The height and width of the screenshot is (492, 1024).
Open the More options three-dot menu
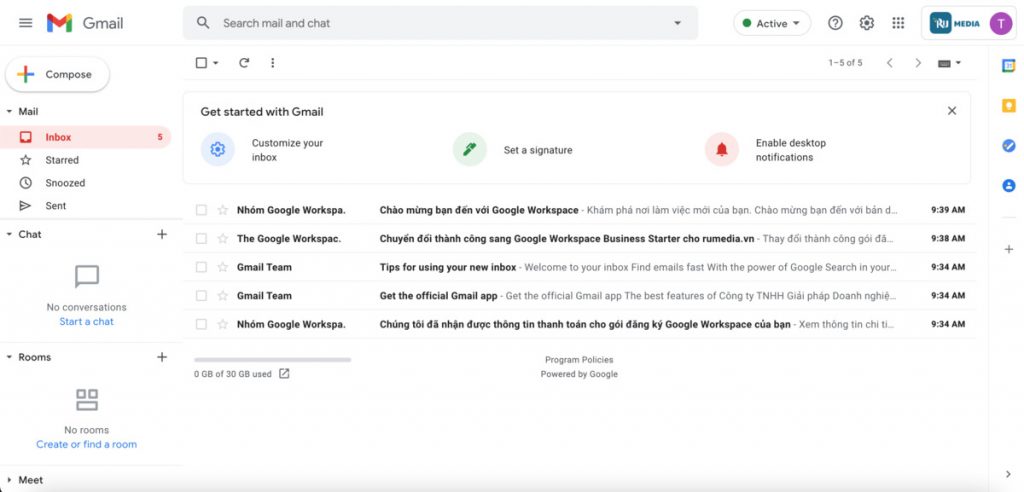(x=272, y=63)
